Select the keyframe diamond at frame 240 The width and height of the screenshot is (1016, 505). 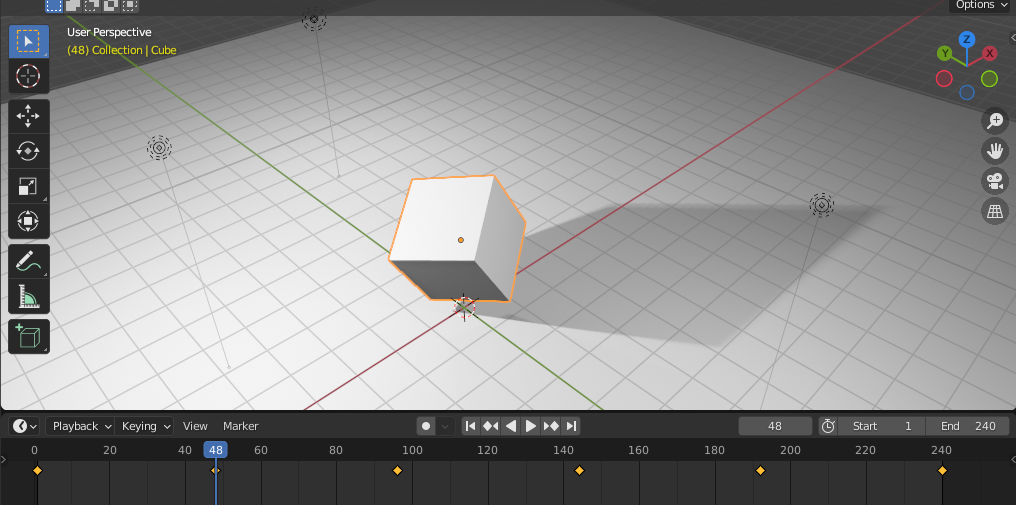(942, 470)
